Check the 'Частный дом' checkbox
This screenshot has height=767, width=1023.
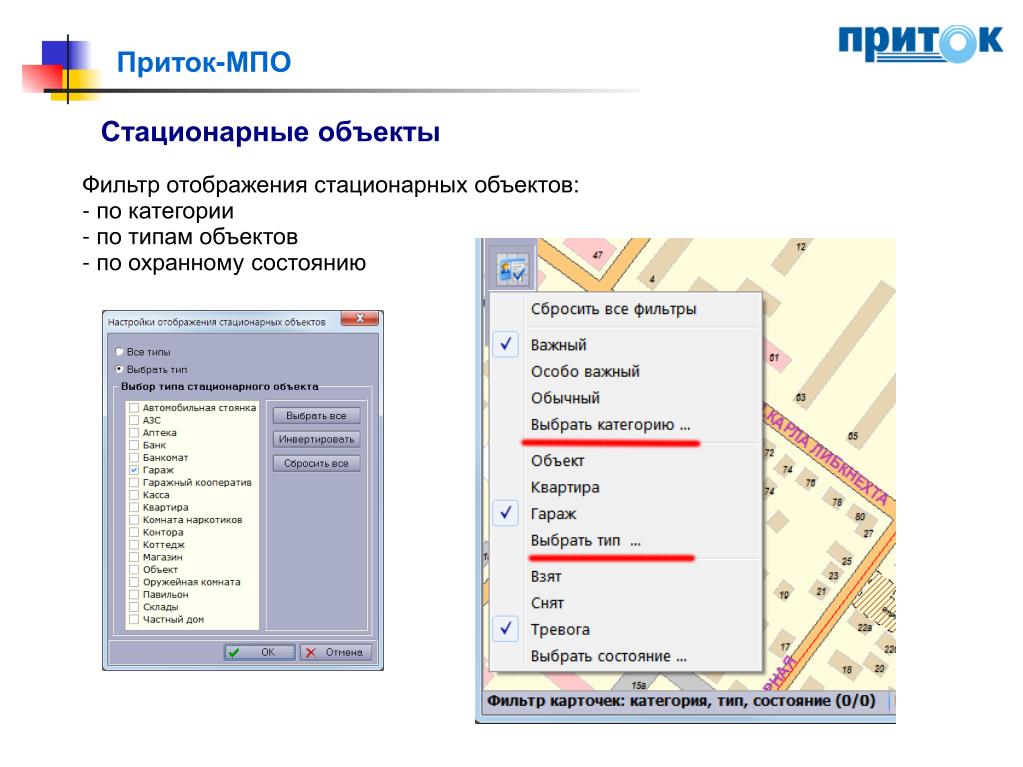point(134,620)
